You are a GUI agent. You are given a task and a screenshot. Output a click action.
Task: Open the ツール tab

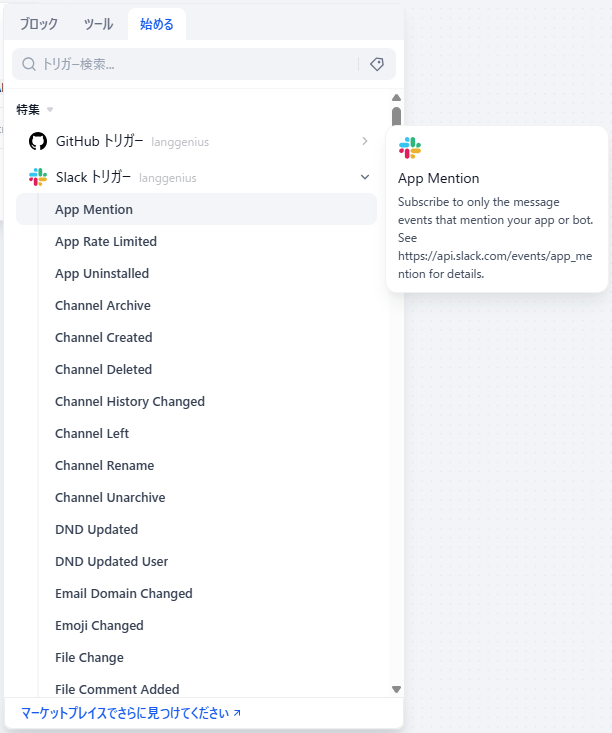[x=98, y=24]
